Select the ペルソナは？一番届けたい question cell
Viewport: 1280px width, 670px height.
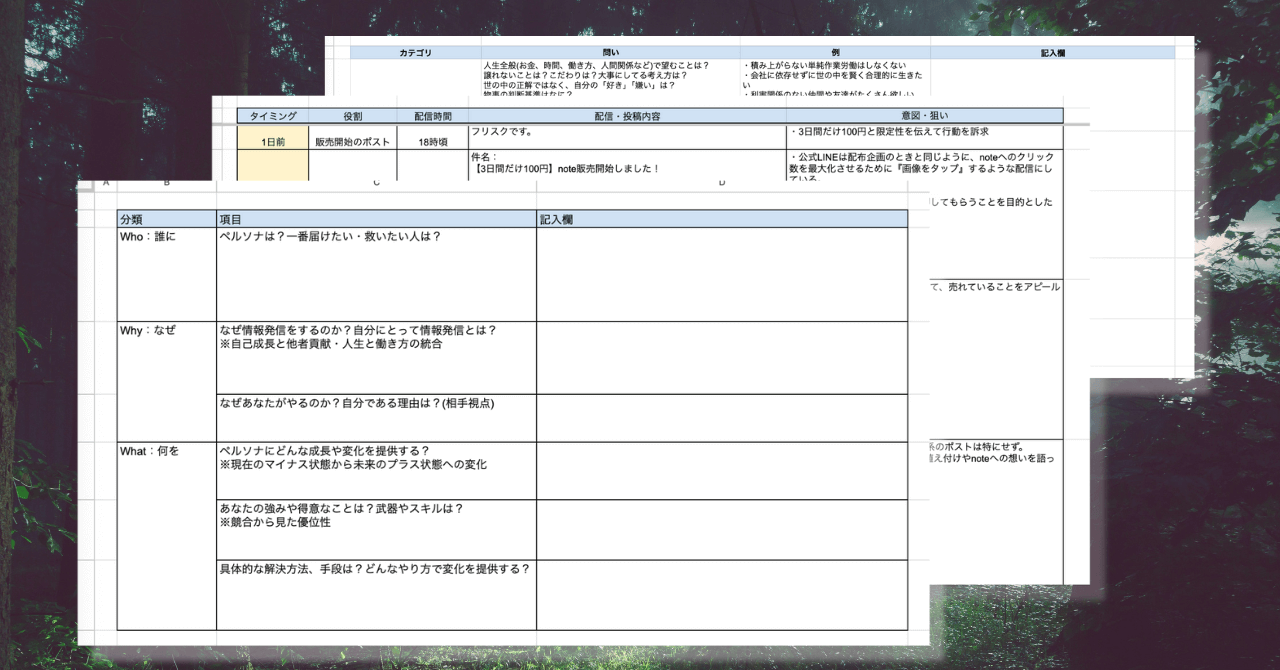(376, 274)
